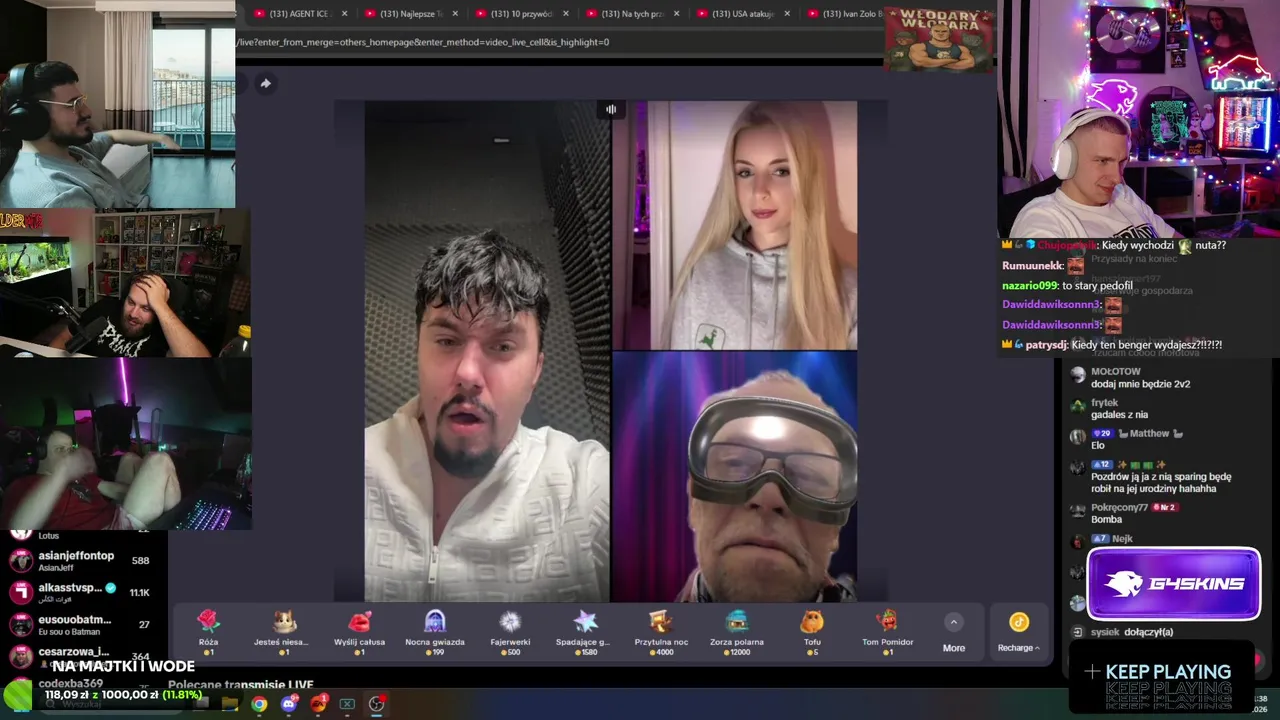This screenshot has width=1280, height=720.
Task: Open the red notification-badge app on taskbar
Action: [x=318, y=704]
